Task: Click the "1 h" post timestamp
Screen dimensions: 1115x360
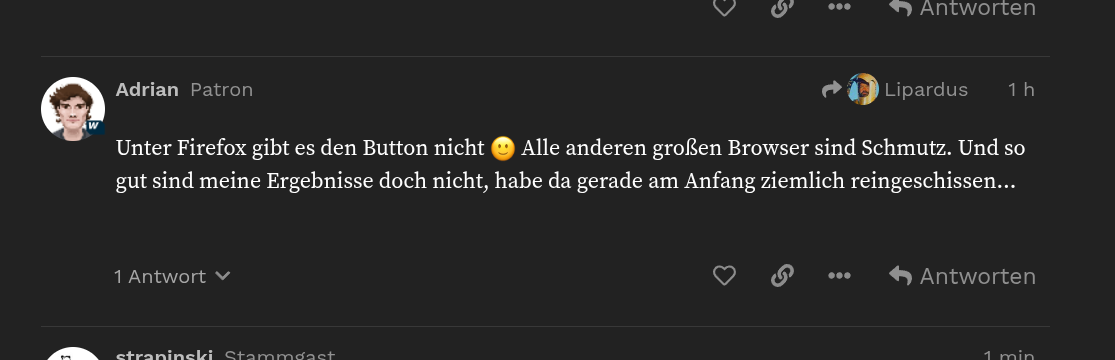Action: coord(1020,90)
